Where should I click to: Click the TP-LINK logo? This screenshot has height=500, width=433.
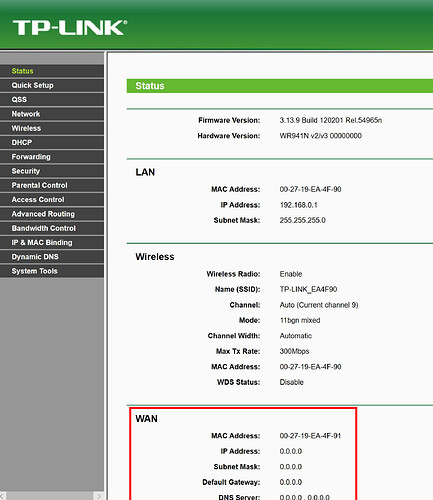[70, 27]
